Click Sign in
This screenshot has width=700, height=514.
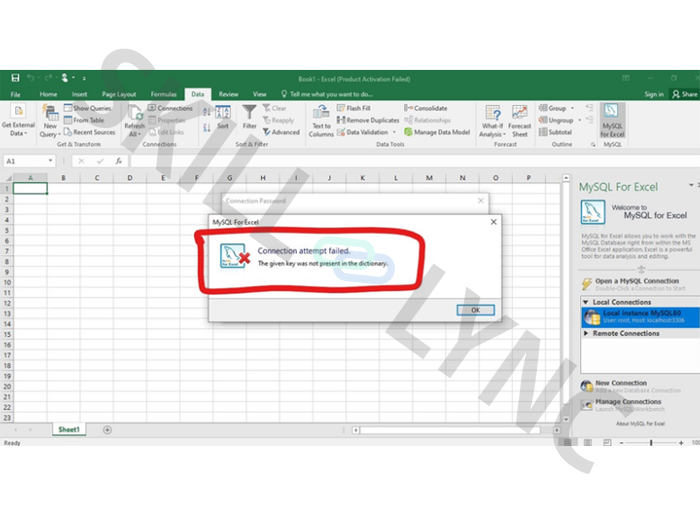(654, 94)
